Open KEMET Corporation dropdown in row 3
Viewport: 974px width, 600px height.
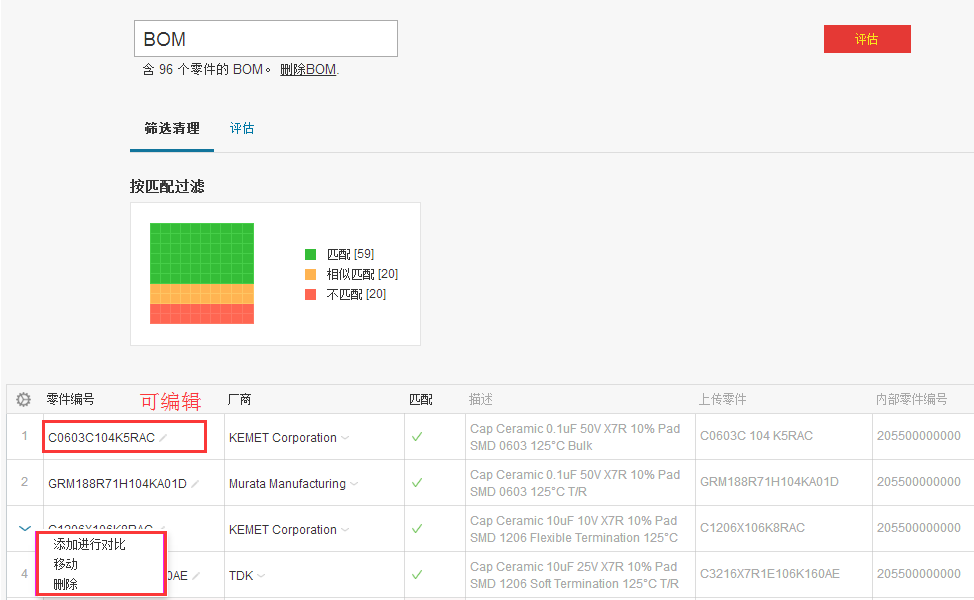pyautogui.click(x=345, y=530)
